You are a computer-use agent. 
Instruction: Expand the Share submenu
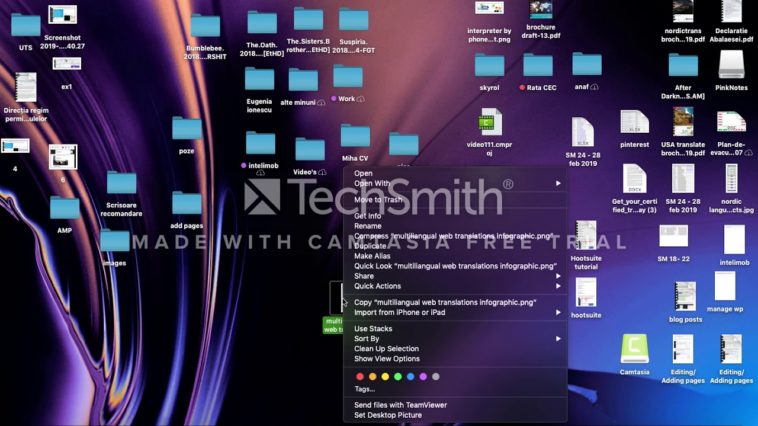point(364,276)
